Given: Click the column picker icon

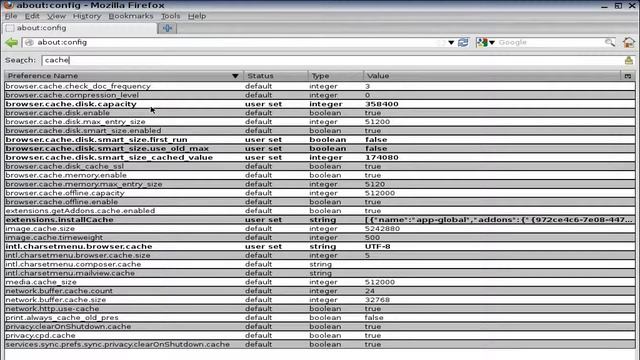Looking at the screenshot, I should [628, 76].
